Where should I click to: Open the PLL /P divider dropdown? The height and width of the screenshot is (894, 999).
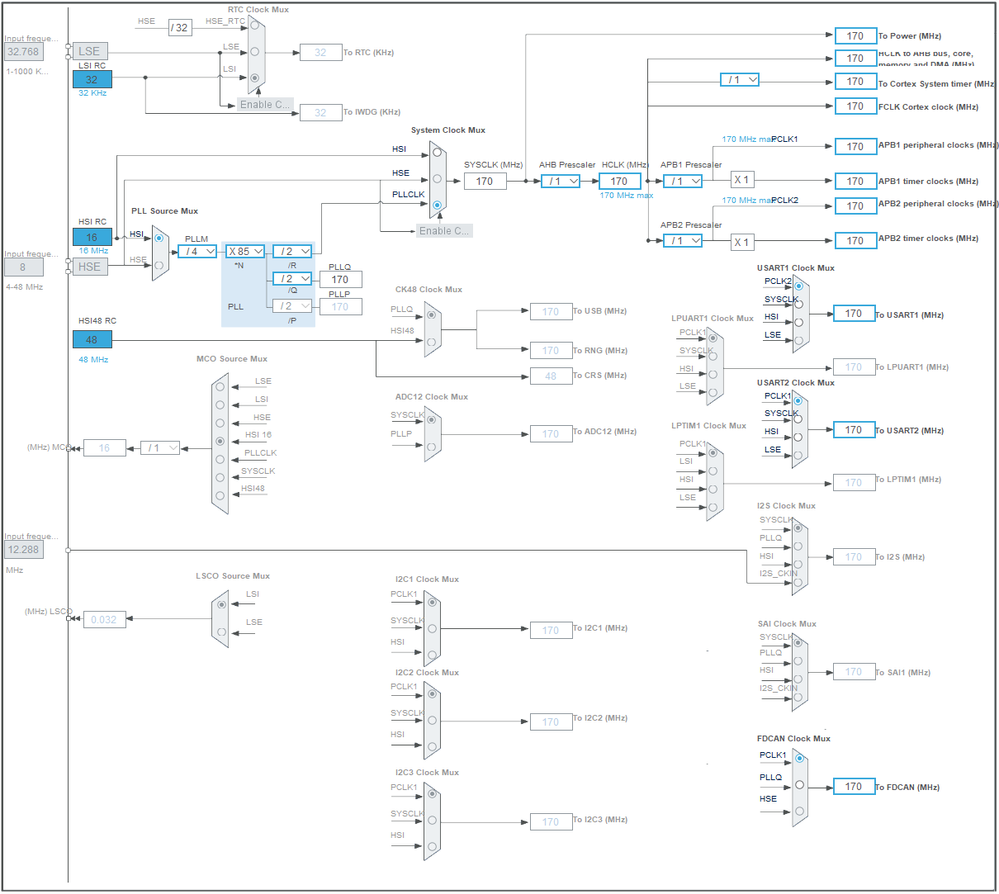292,306
